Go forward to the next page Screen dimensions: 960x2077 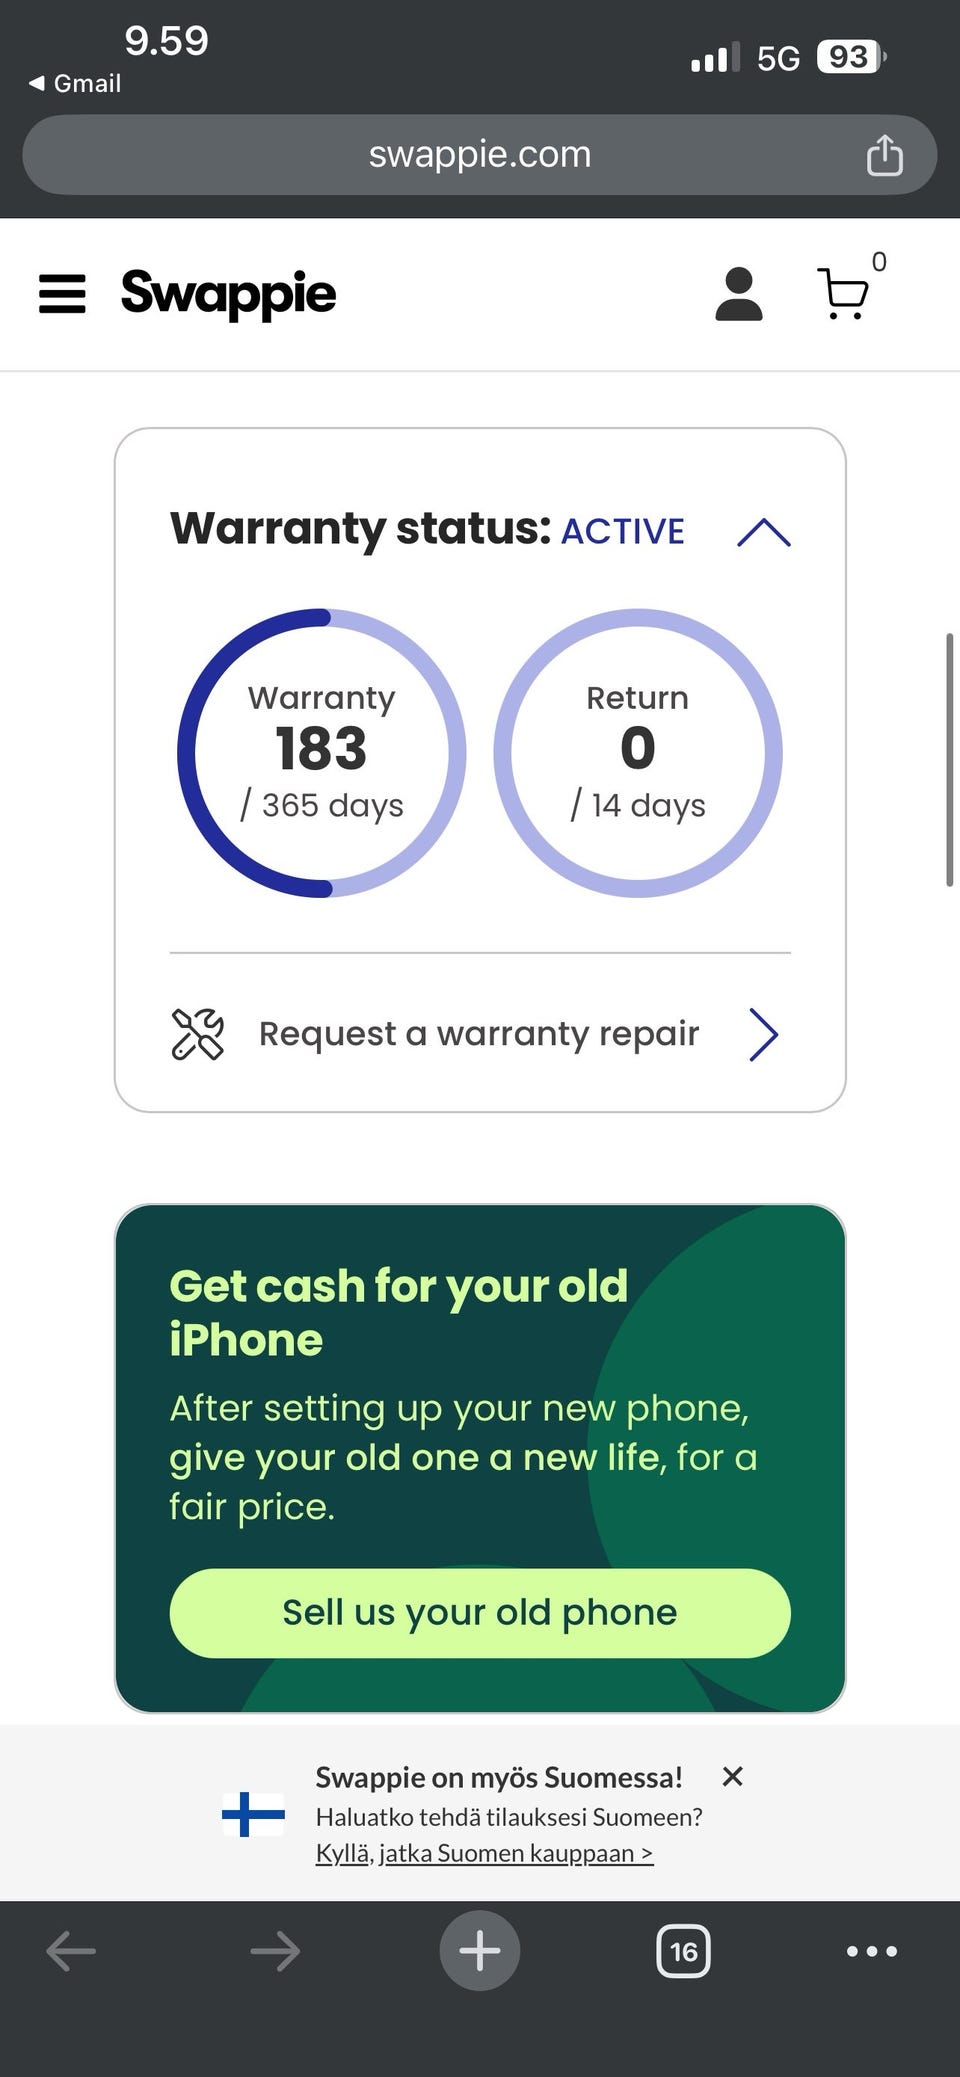tap(275, 1951)
